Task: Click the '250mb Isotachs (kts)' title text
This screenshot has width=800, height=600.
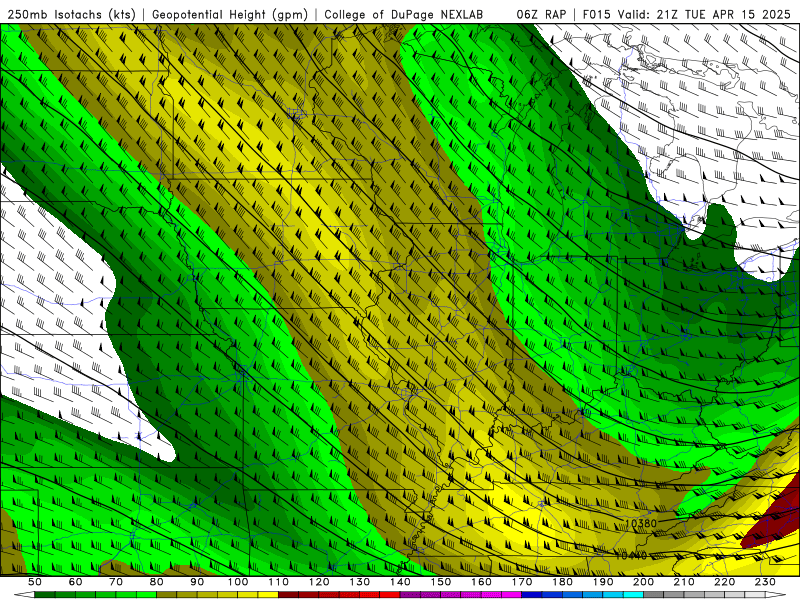Action: (x=71, y=14)
